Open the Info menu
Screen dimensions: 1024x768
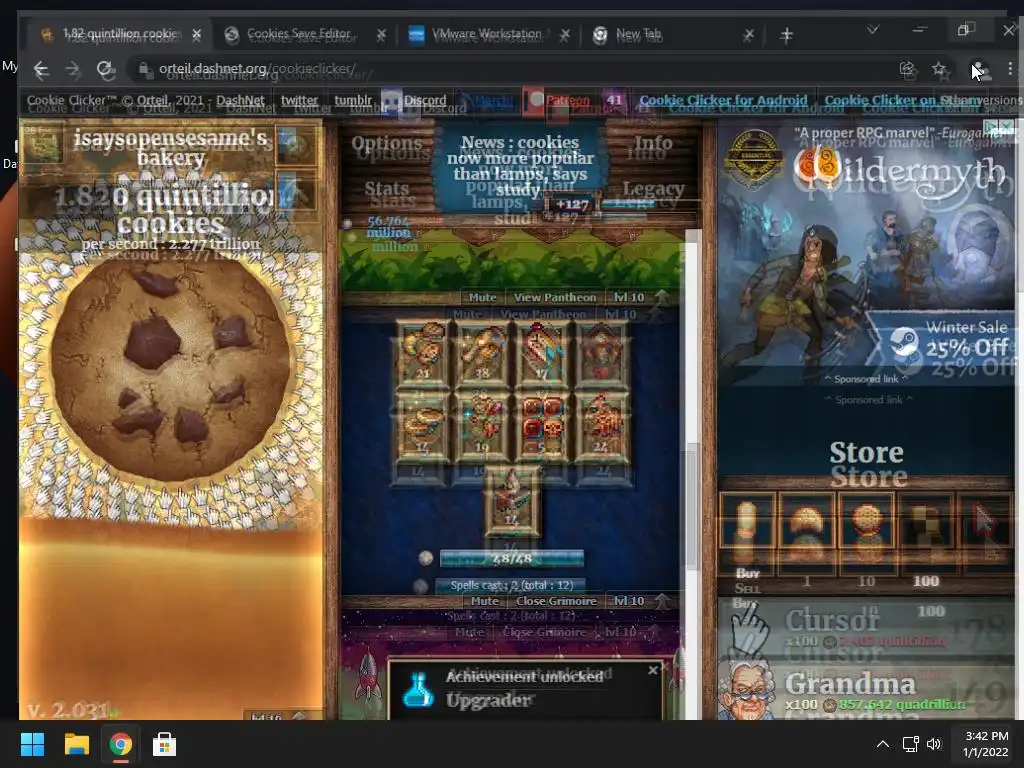coord(653,143)
